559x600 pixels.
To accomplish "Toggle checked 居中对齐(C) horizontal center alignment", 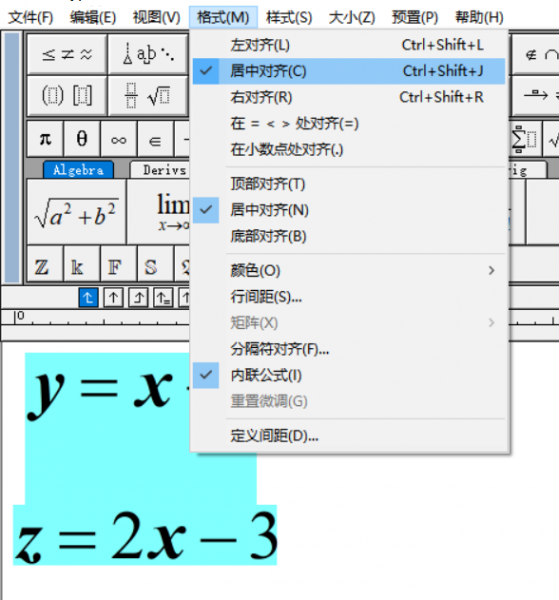I will pyautogui.click(x=349, y=71).
